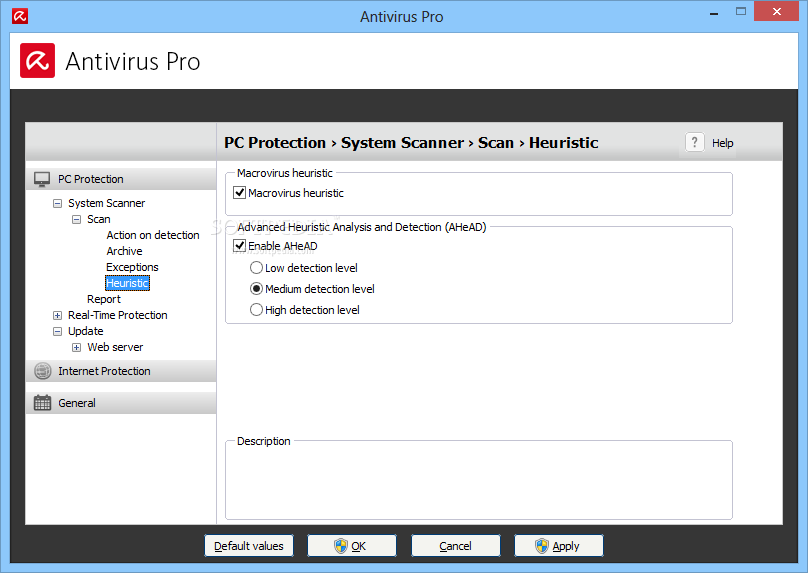Viewport: 808px width, 573px height.
Task: Select Scan tree label
Action: pos(98,219)
